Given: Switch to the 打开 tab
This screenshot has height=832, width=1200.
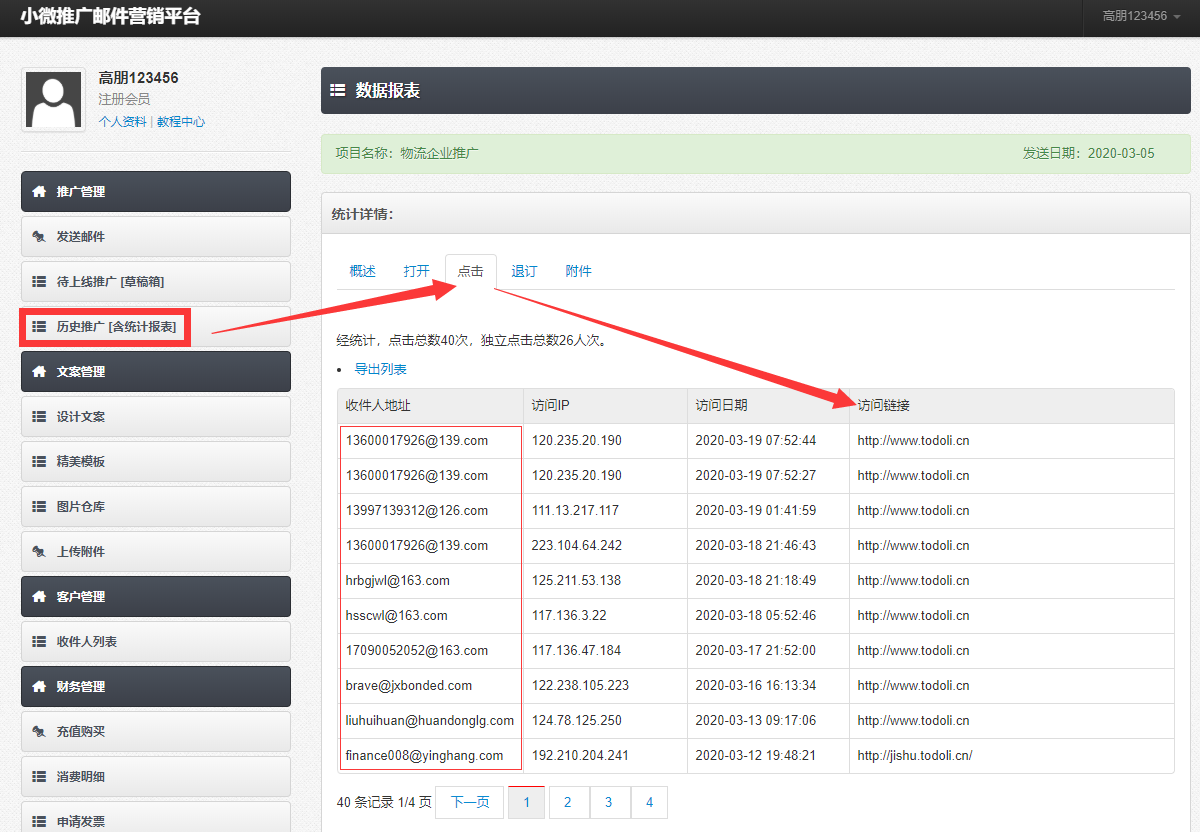Looking at the screenshot, I should (x=417, y=272).
